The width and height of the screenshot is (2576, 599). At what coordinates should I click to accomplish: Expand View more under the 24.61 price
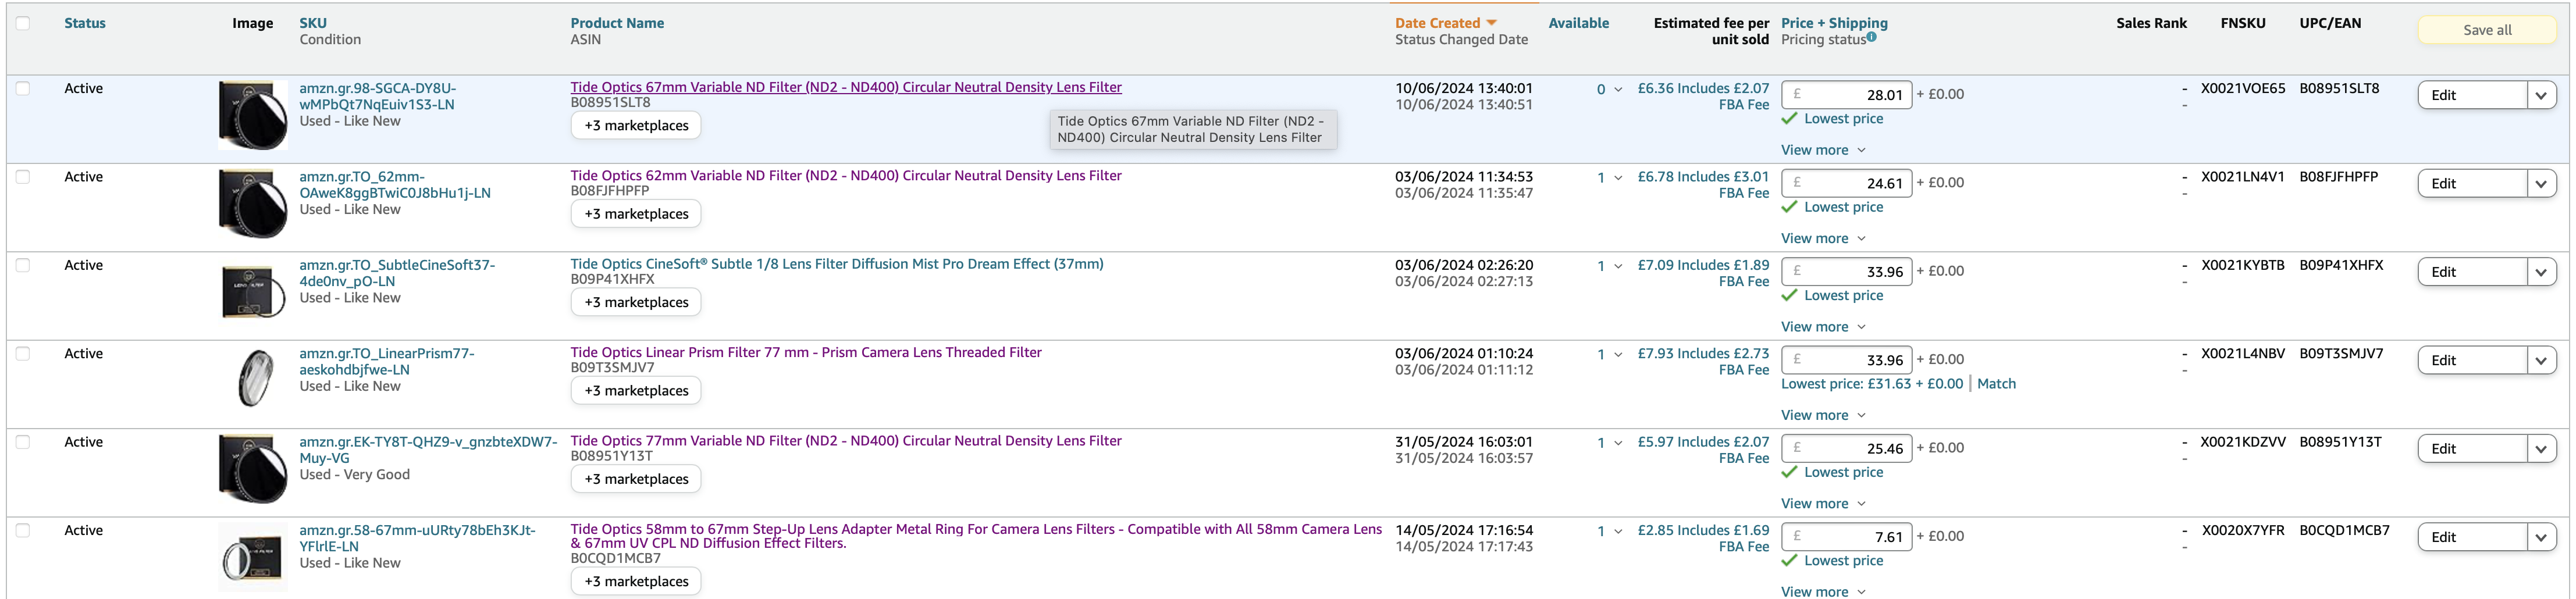click(1823, 238)
